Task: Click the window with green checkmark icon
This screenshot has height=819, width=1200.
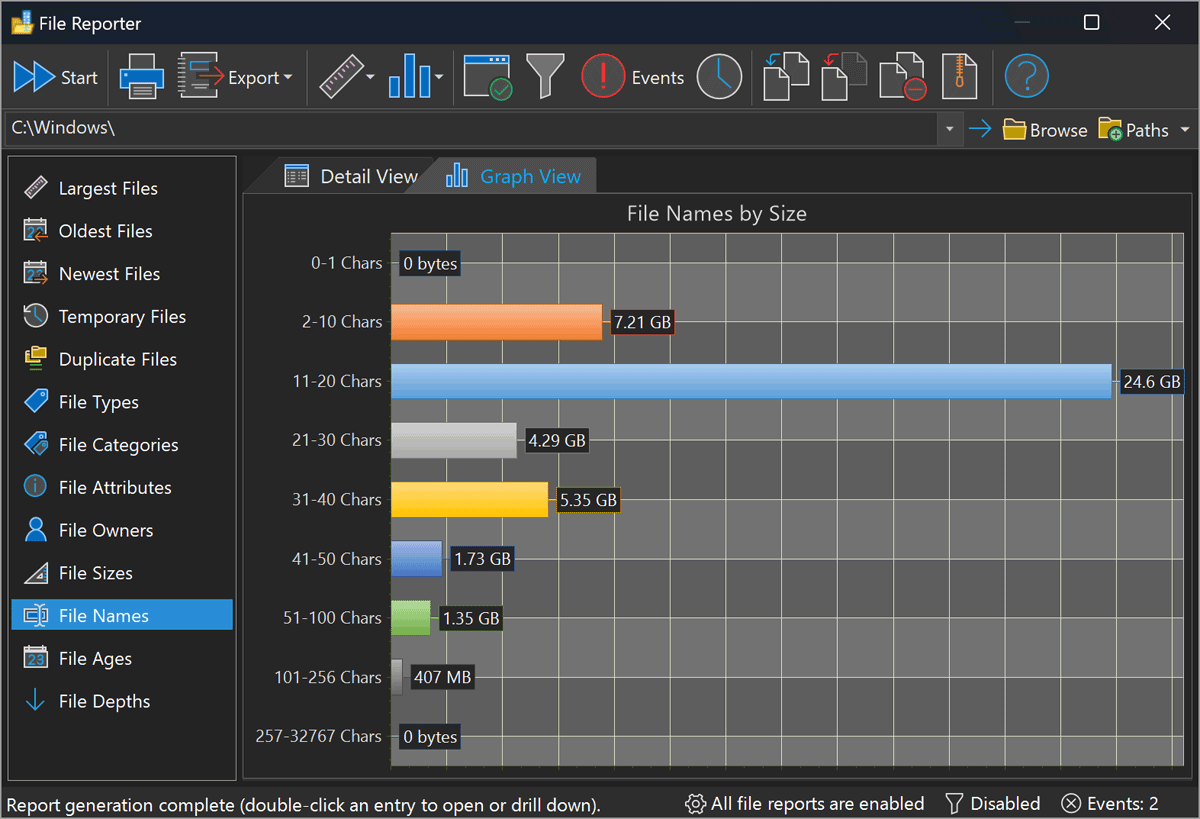Action: click(x=488, y=77)
